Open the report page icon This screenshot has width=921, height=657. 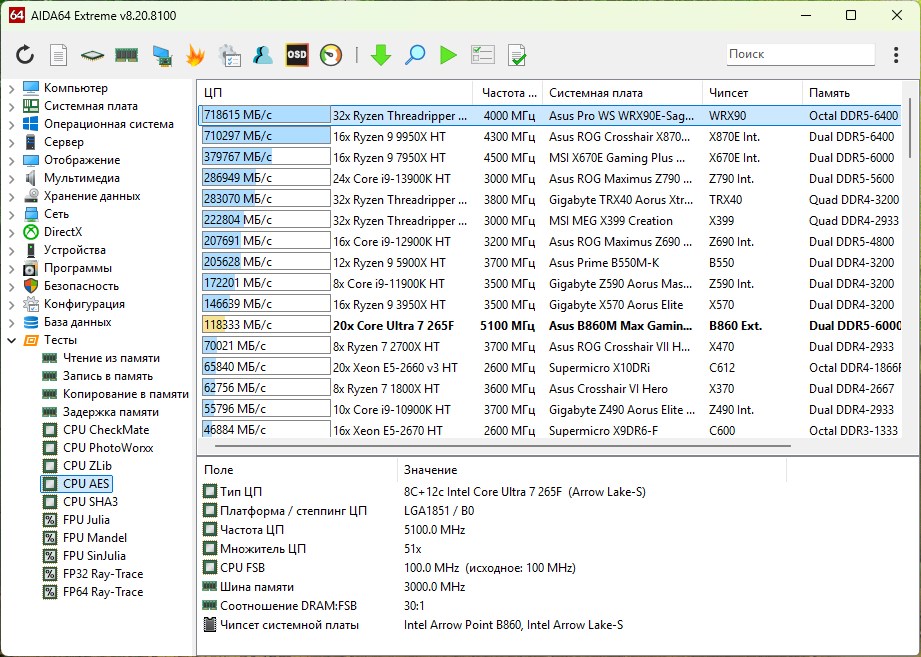pyautogui.click(x=59, y=55)
